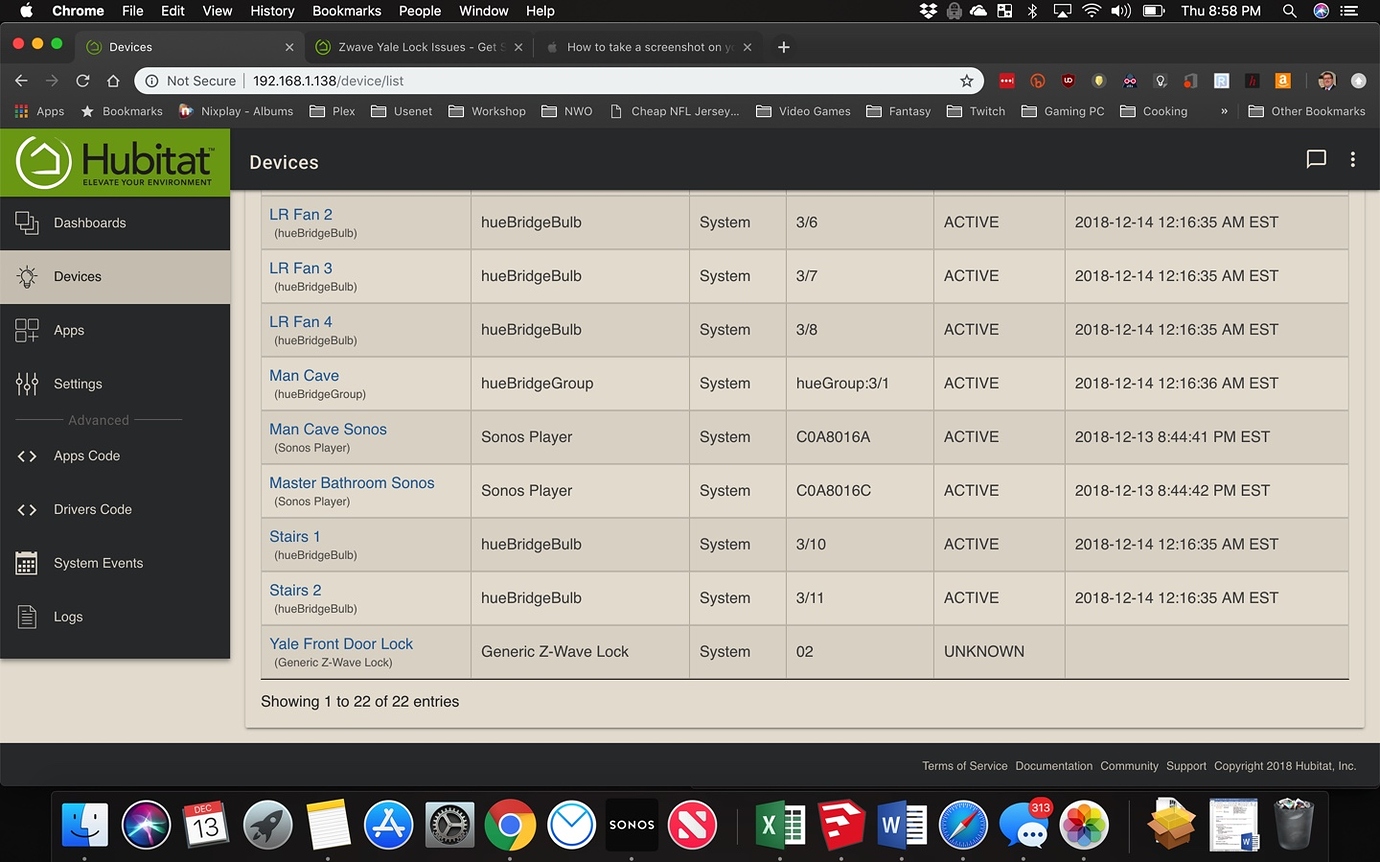1380x862 pixels.
Task: Open Logs from the sidebar
Action: (x=68, y=617)
